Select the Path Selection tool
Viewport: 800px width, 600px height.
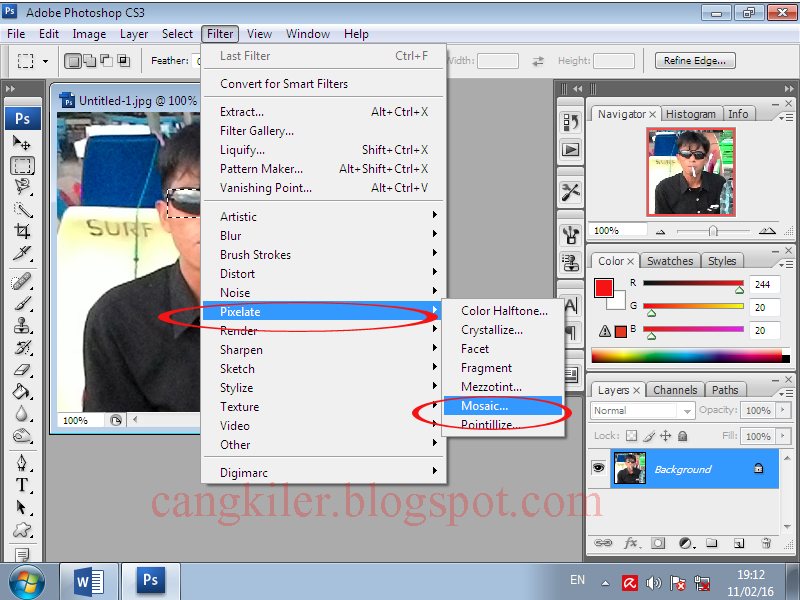tap(22, 507)
